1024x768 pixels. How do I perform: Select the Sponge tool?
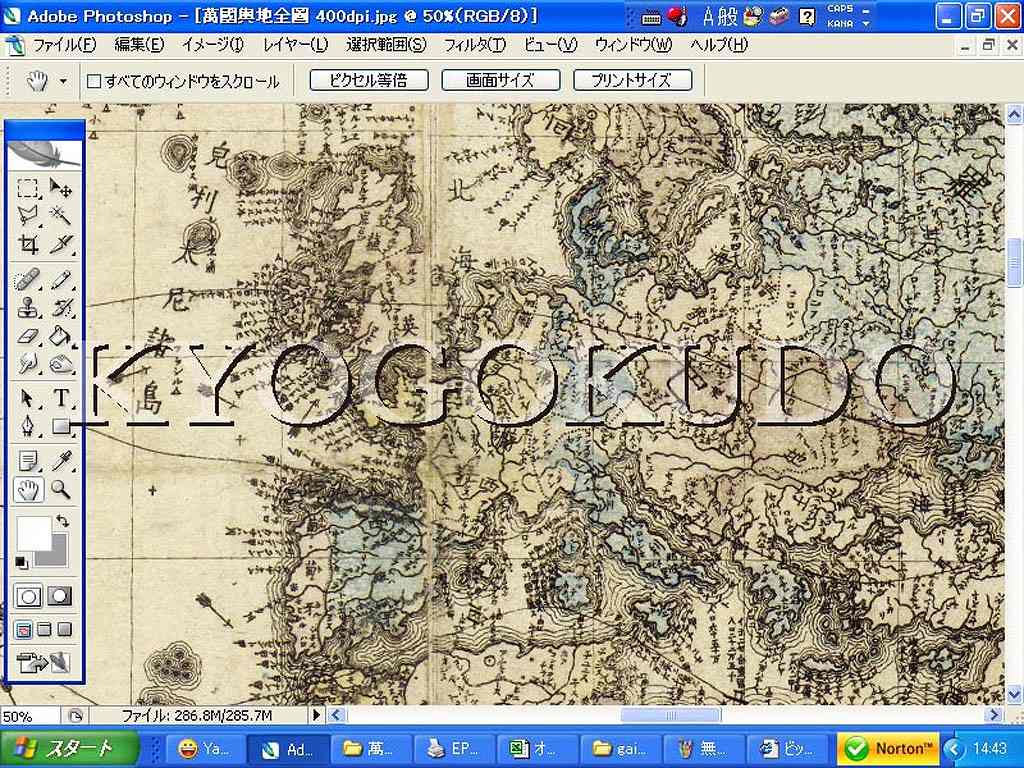pos(61,363)
